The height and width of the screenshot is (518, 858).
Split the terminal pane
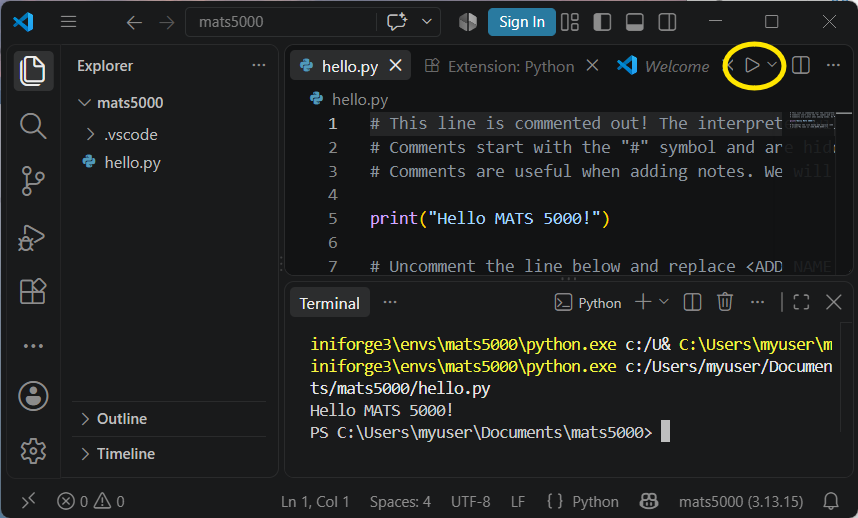click(692, 302)
